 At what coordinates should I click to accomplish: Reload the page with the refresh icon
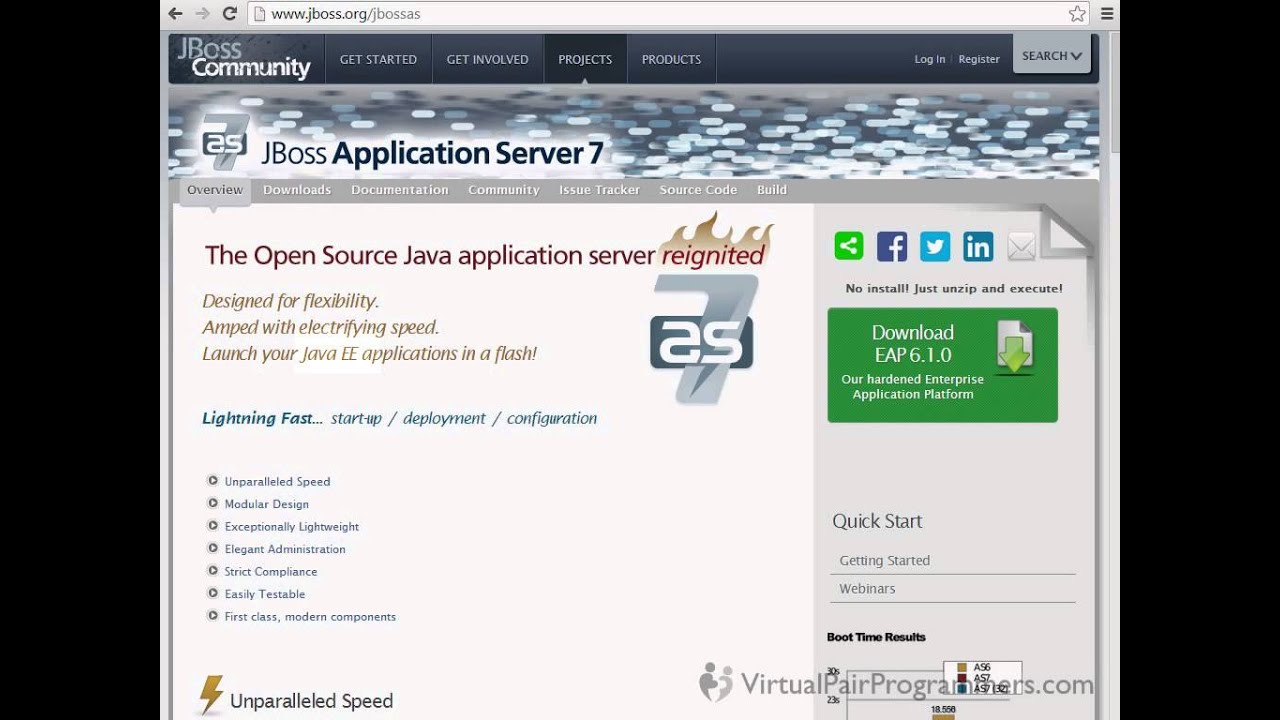[229, 14]
